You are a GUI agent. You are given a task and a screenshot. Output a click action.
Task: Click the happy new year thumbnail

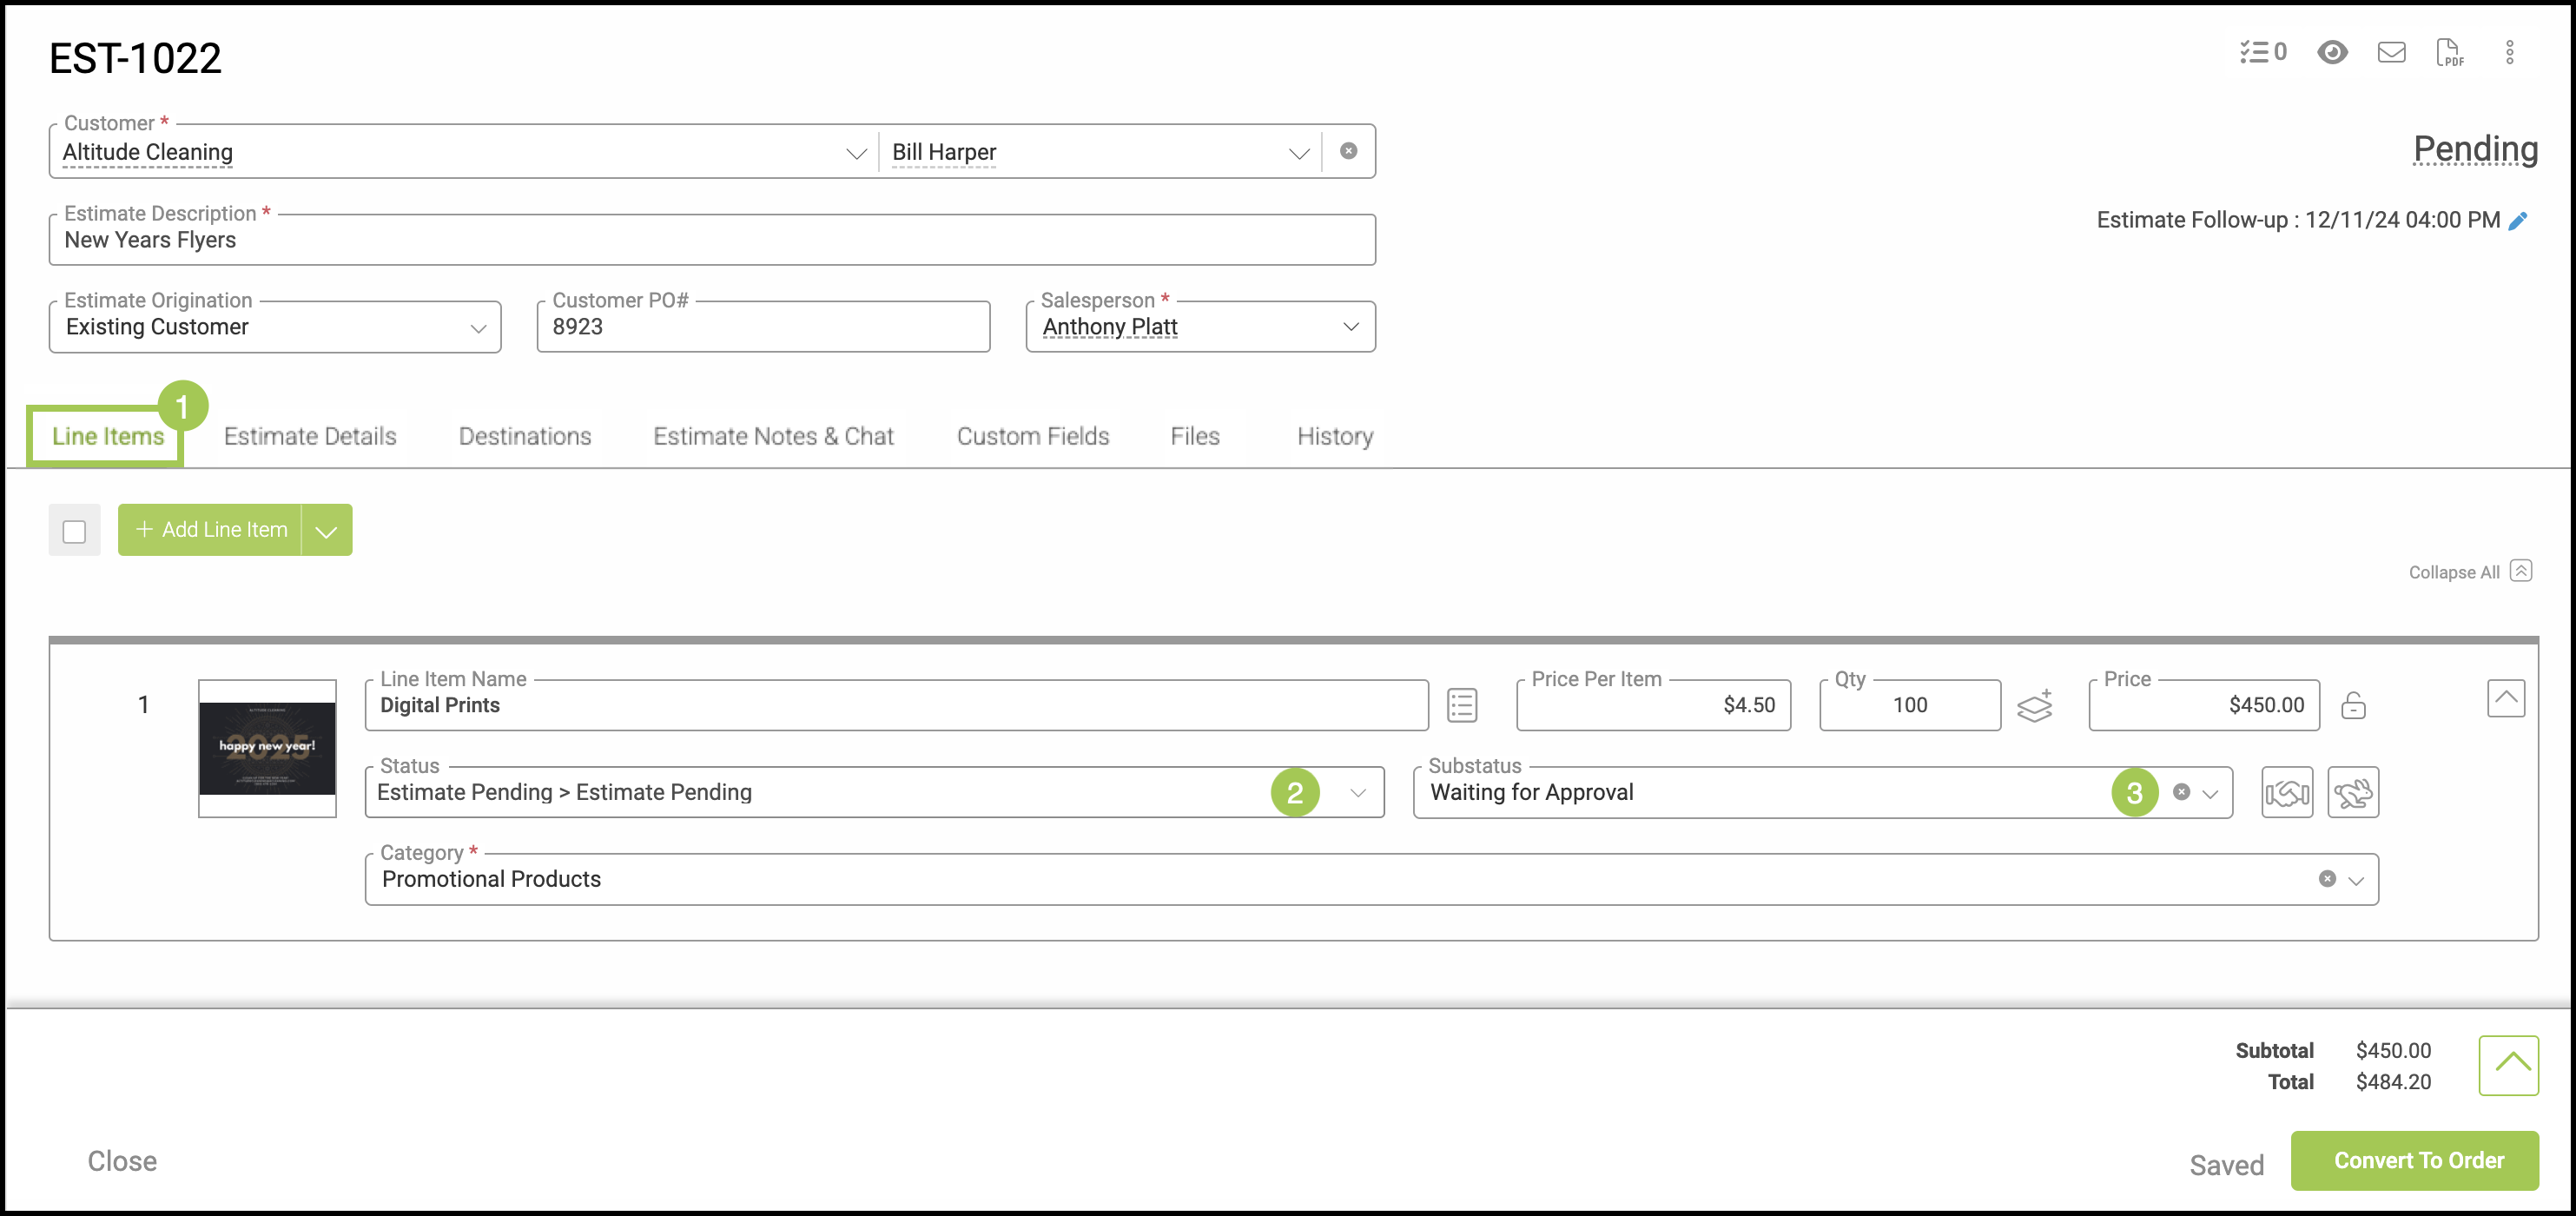click(x=267, y=748)
